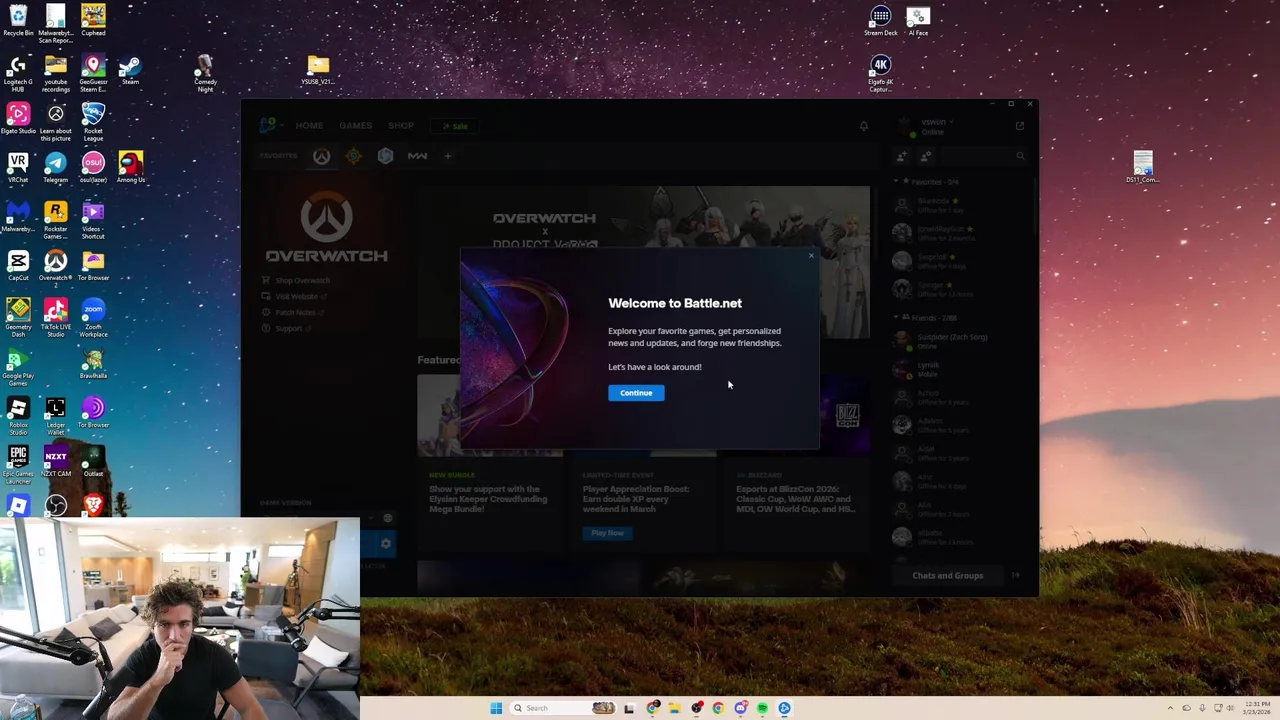Select Elgato 4K Capture desktop icon
Image resolution: width=1280 pixels, height=720 pixels.
point(880,74)
